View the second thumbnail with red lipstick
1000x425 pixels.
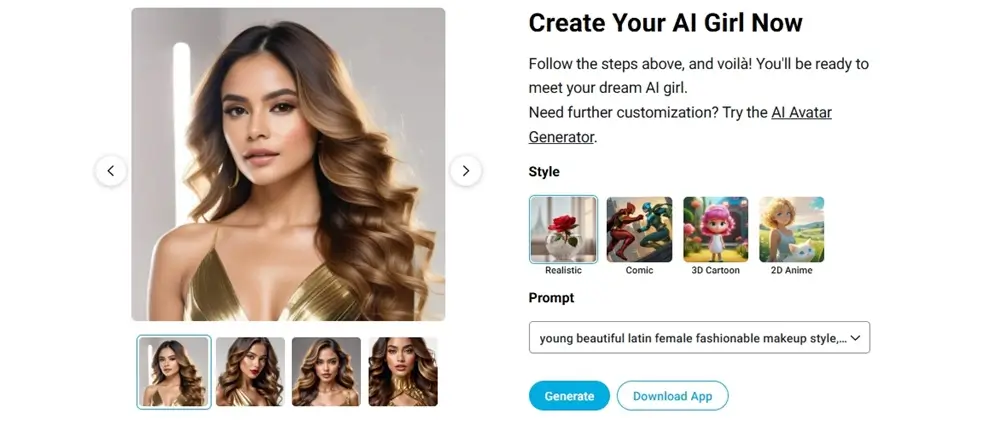point(250,371)
